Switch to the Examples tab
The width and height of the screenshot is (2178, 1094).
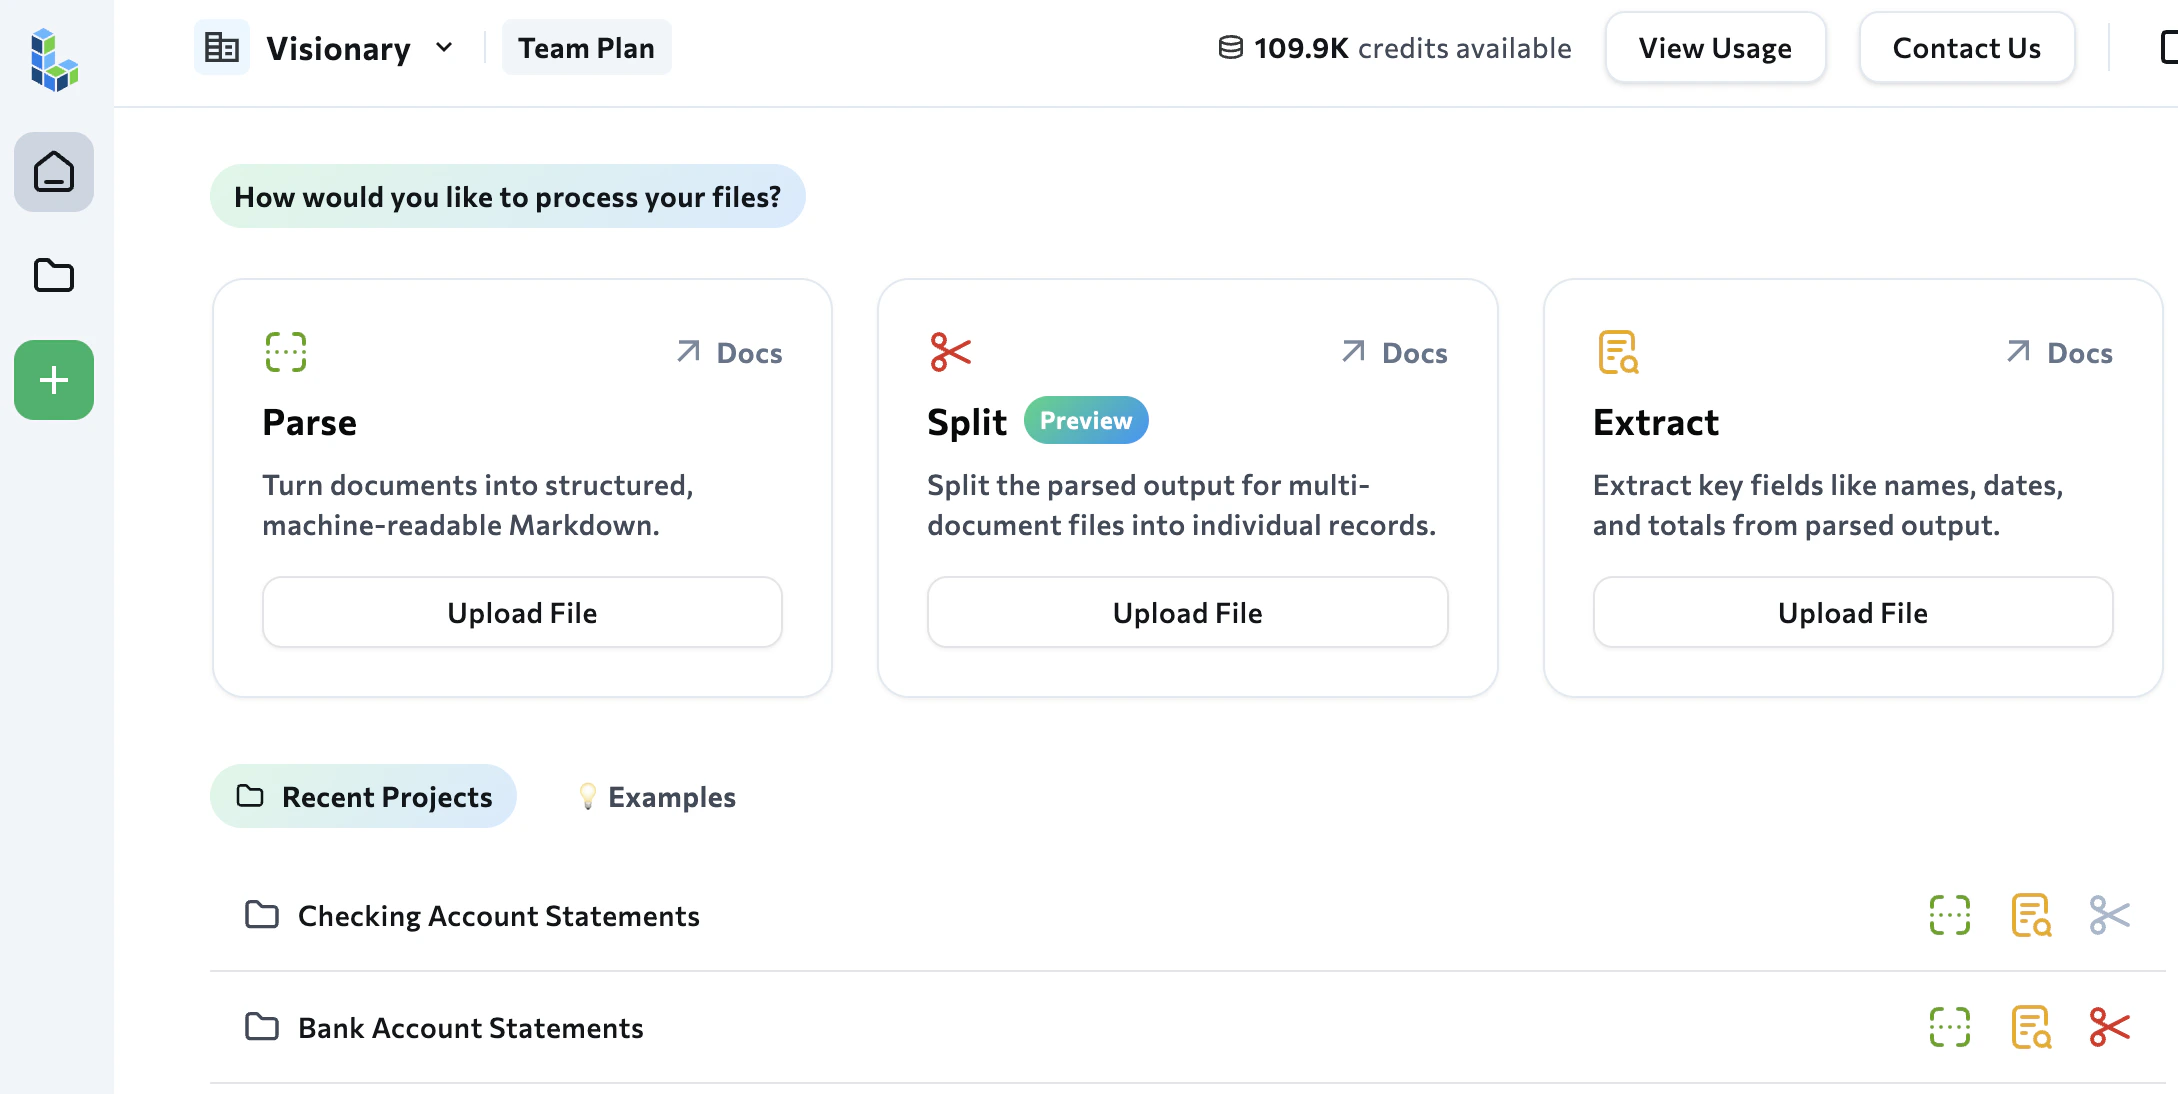658,797
